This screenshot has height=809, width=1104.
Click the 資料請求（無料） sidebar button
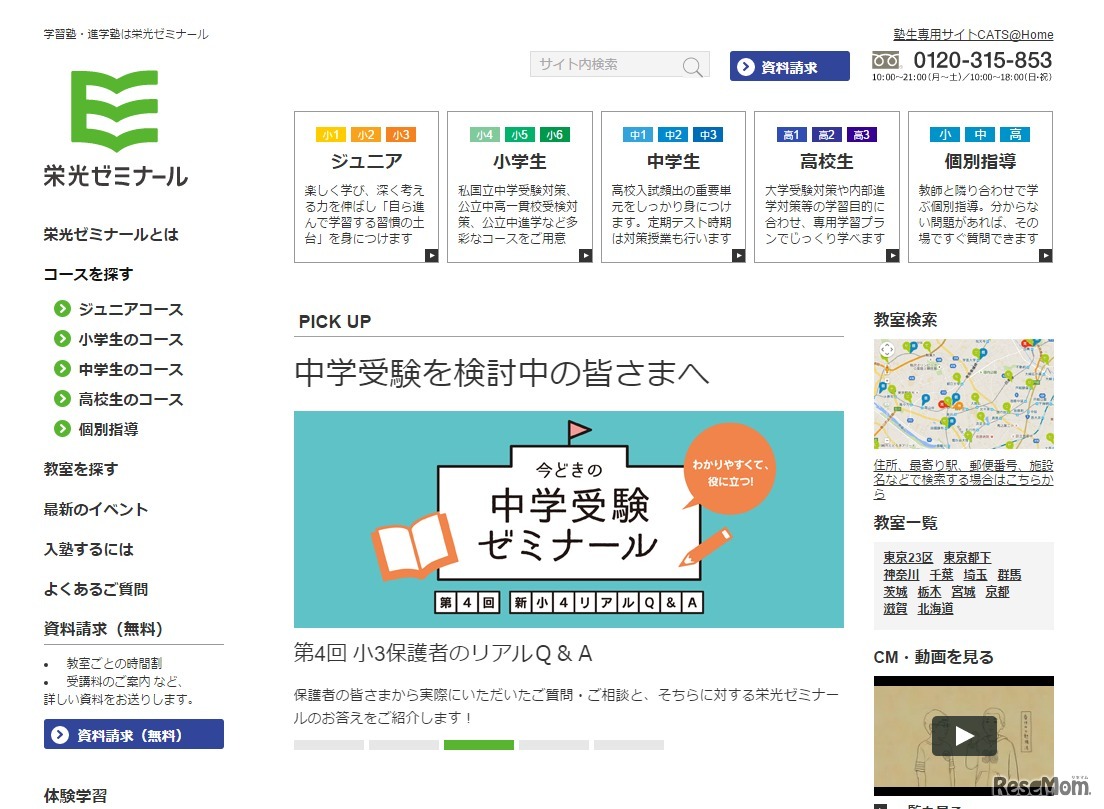pyautogui.click(x=133, y=734)
